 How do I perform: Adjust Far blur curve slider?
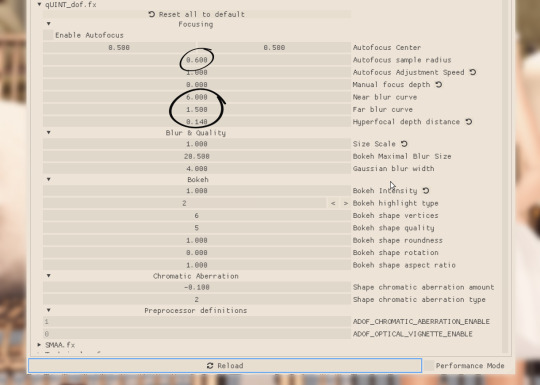[x=197, y=110]
